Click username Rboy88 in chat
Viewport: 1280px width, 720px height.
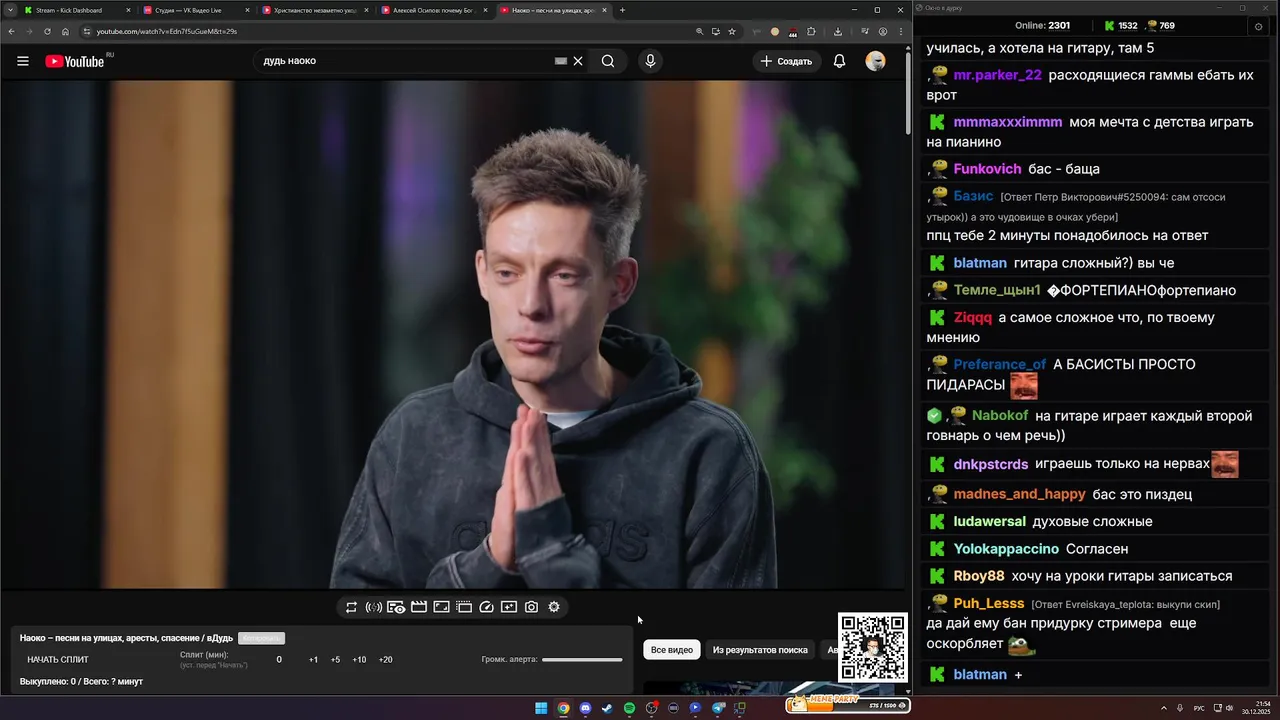979,576
